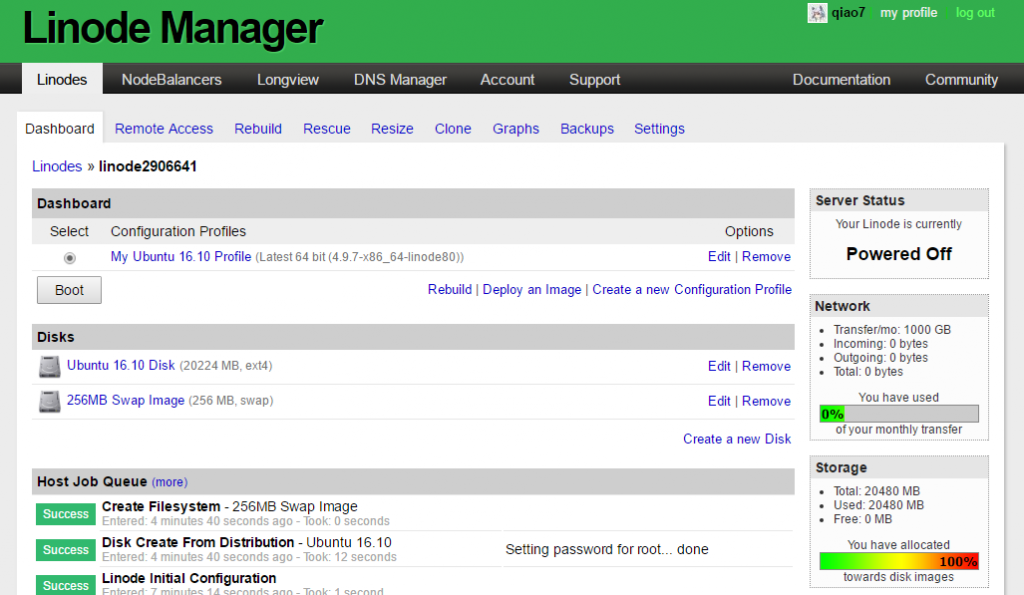
Task: Click Create a new Configuration Profile
Action: point(692,289)
